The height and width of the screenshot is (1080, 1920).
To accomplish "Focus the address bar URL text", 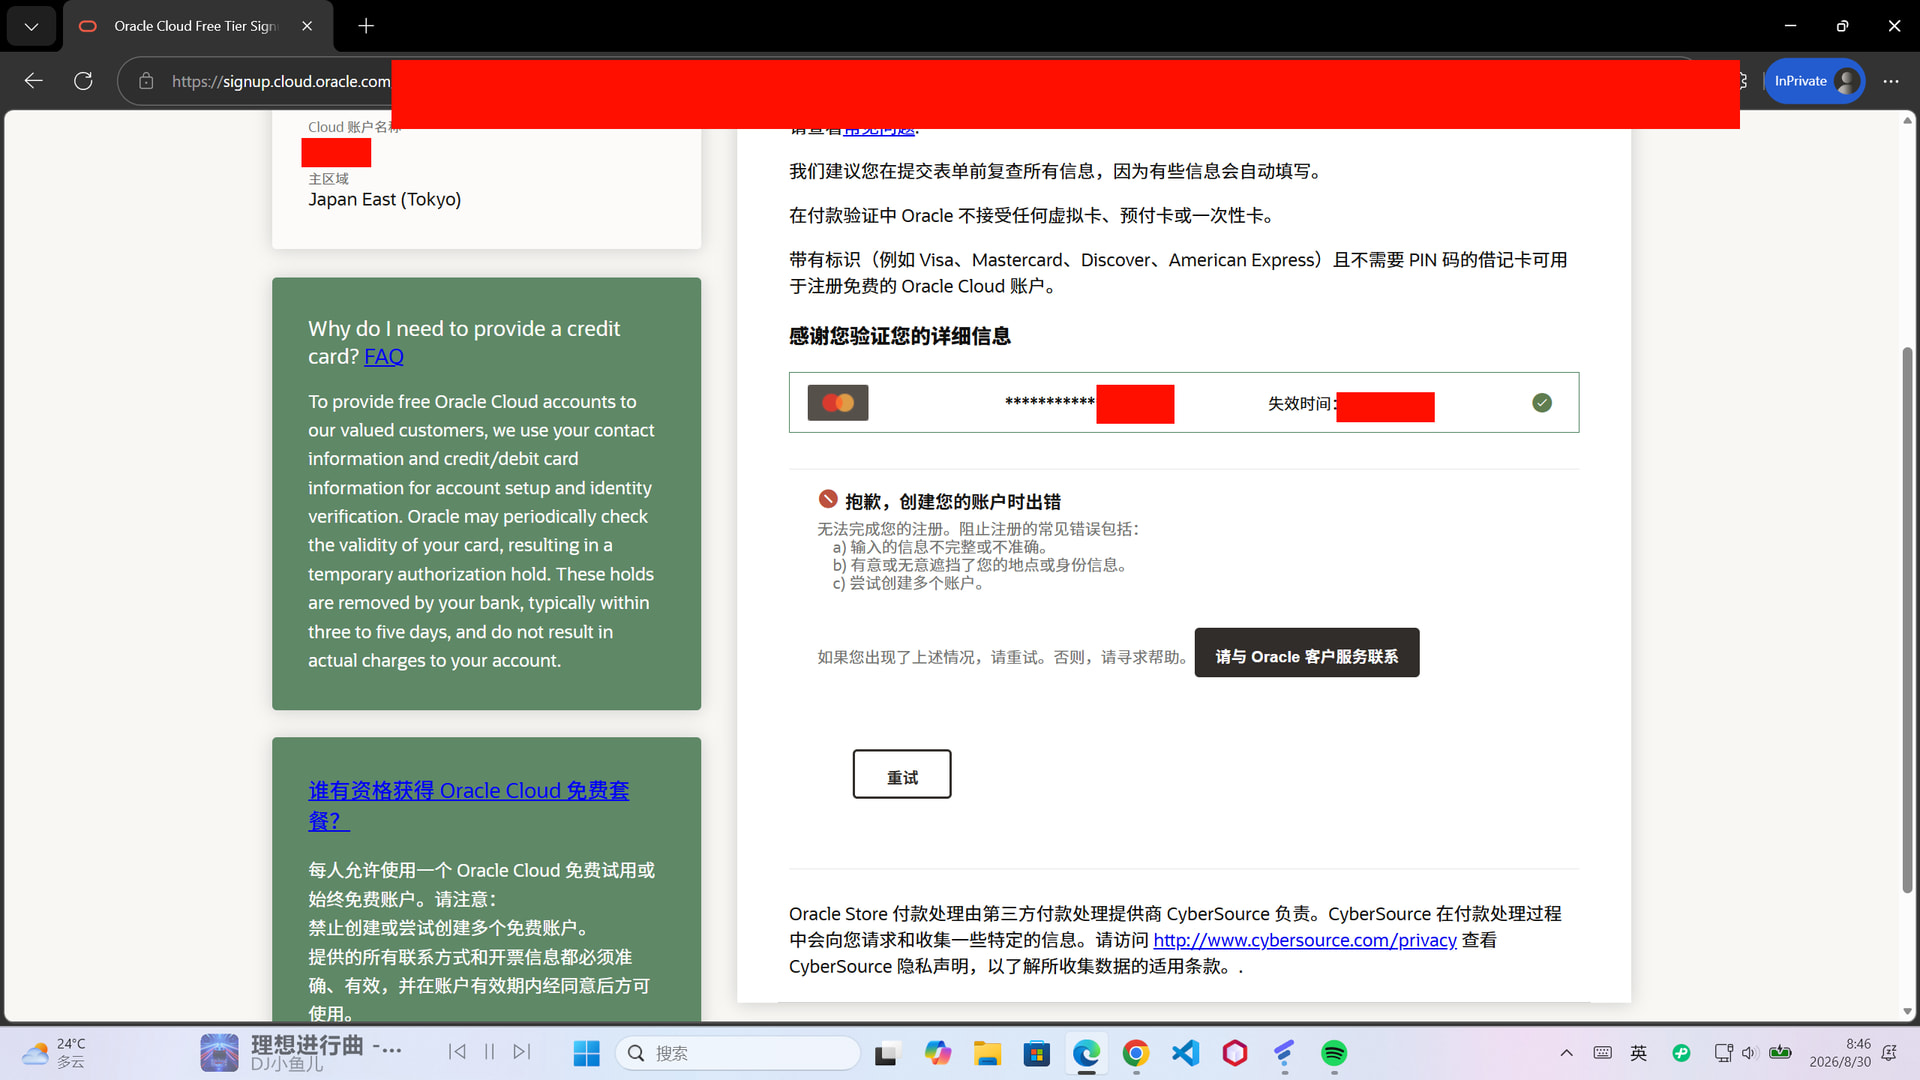I will 281,81.
